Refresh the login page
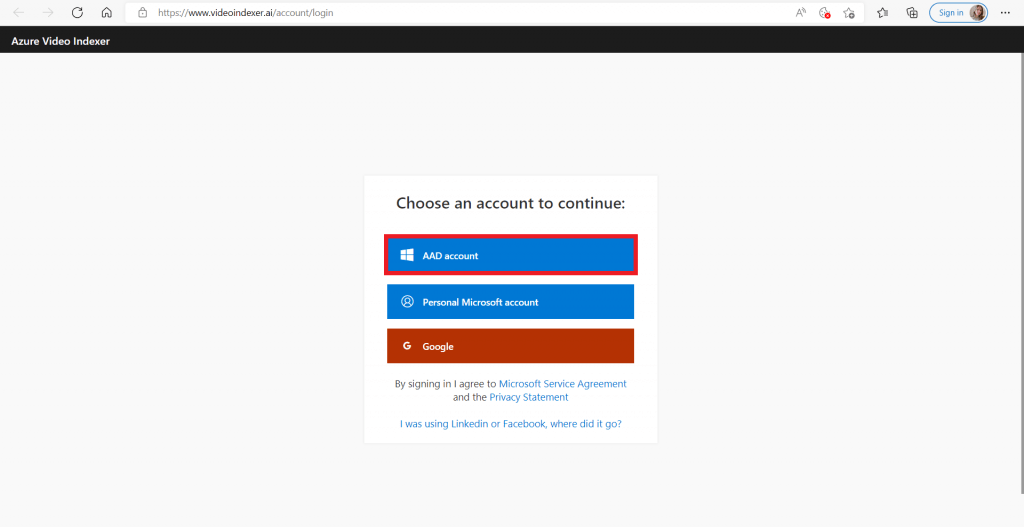 pyautogui.click(x=77, y=13)
